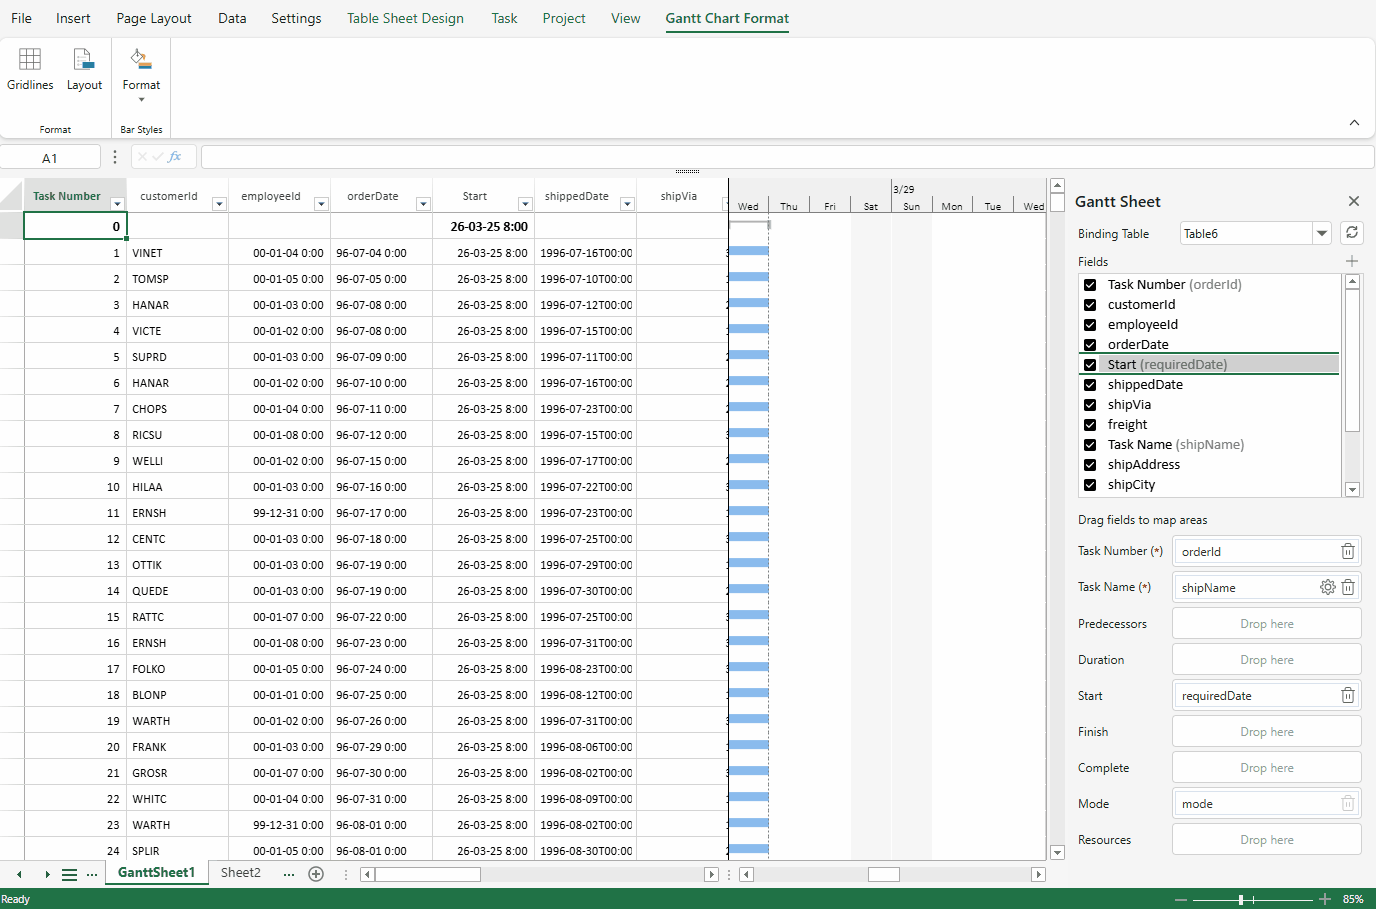Open the Project tab

click(x=564, y=18)
